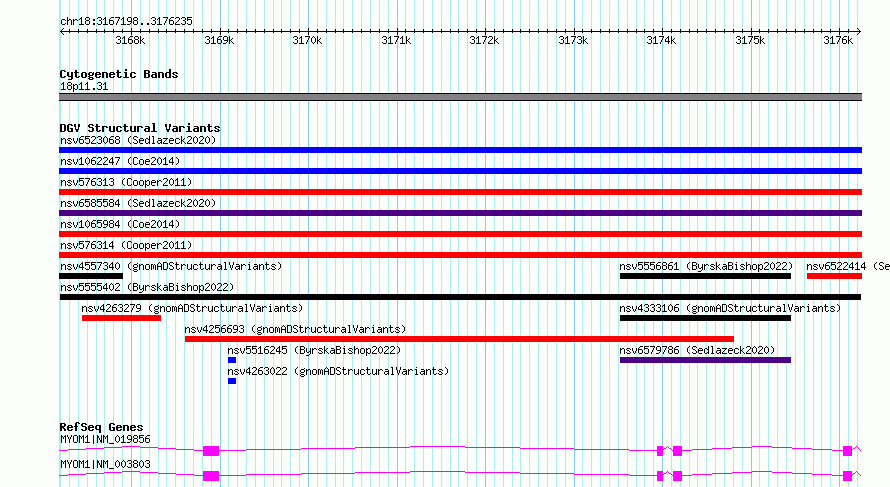Screen dimensions: 890x487
Task: Click the gray 18p11.31 cytoband bar
Action: 460,97
